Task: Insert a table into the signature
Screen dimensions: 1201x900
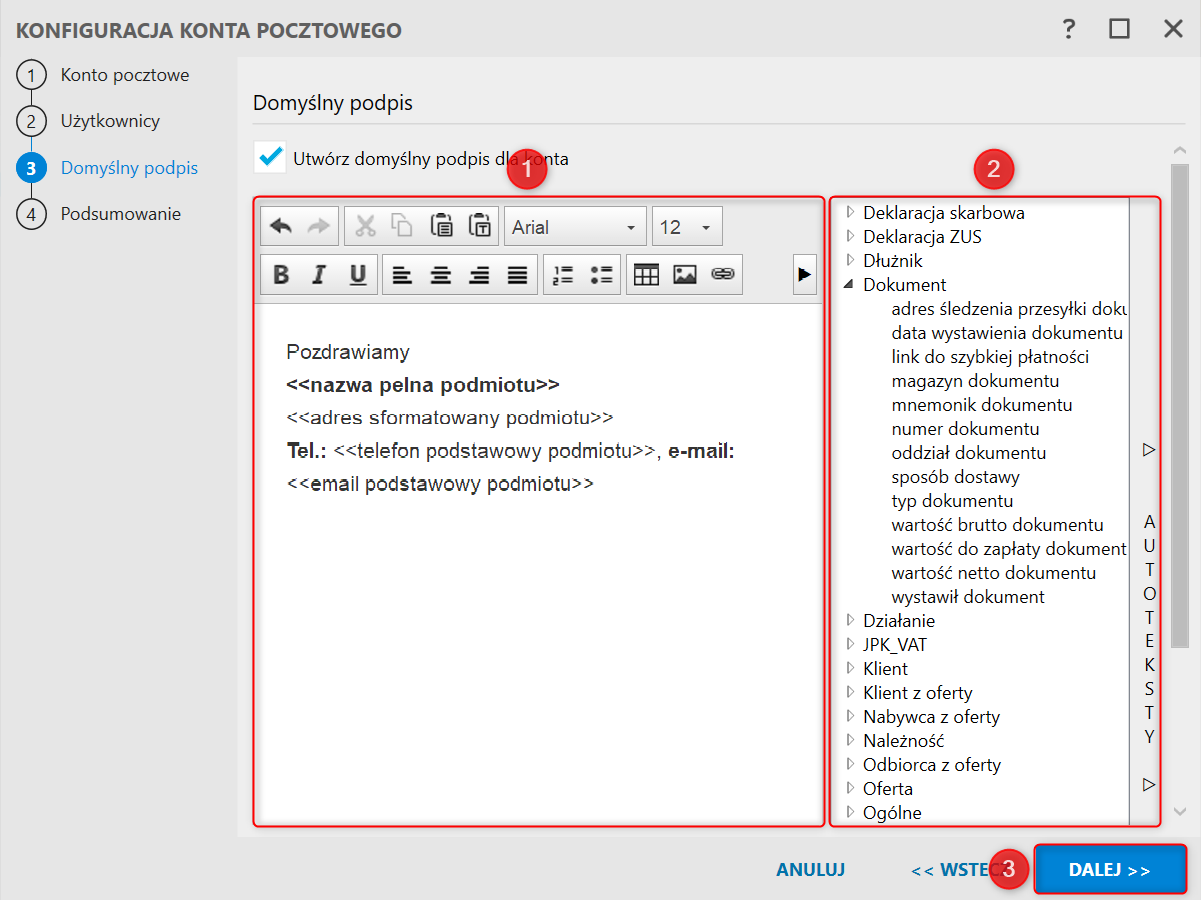Action: pos(647,275)
